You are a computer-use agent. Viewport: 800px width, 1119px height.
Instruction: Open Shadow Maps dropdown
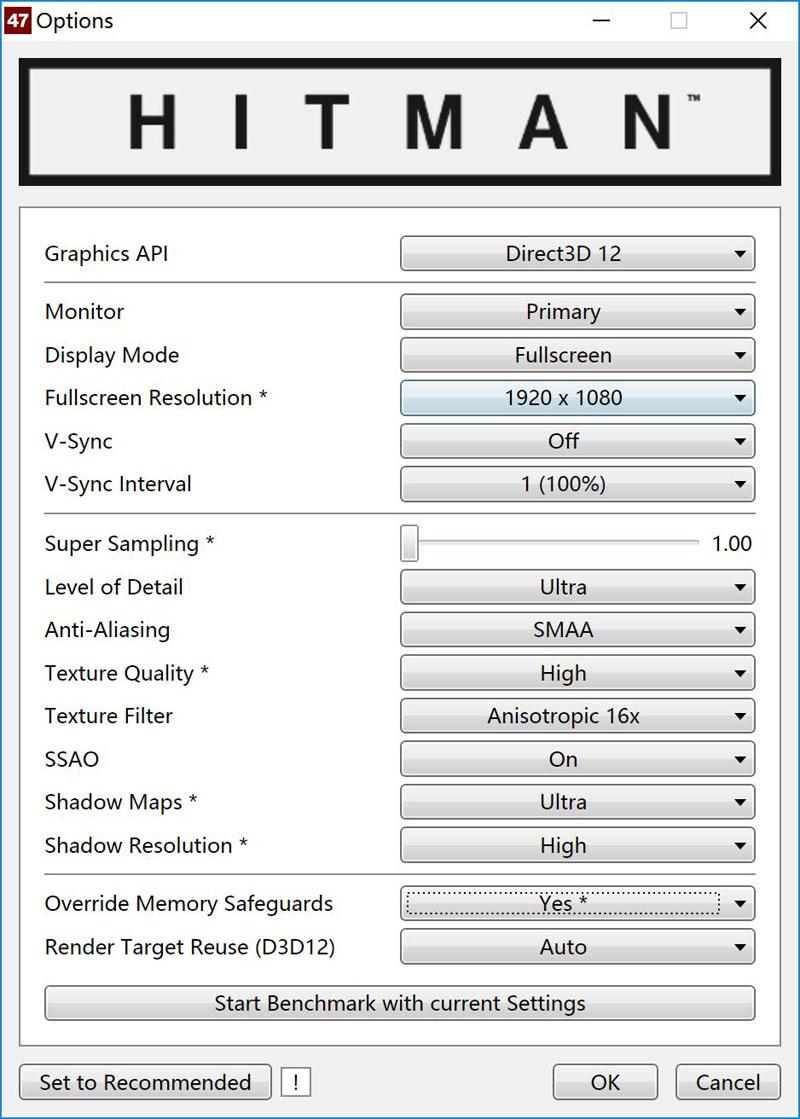(577, 802)
